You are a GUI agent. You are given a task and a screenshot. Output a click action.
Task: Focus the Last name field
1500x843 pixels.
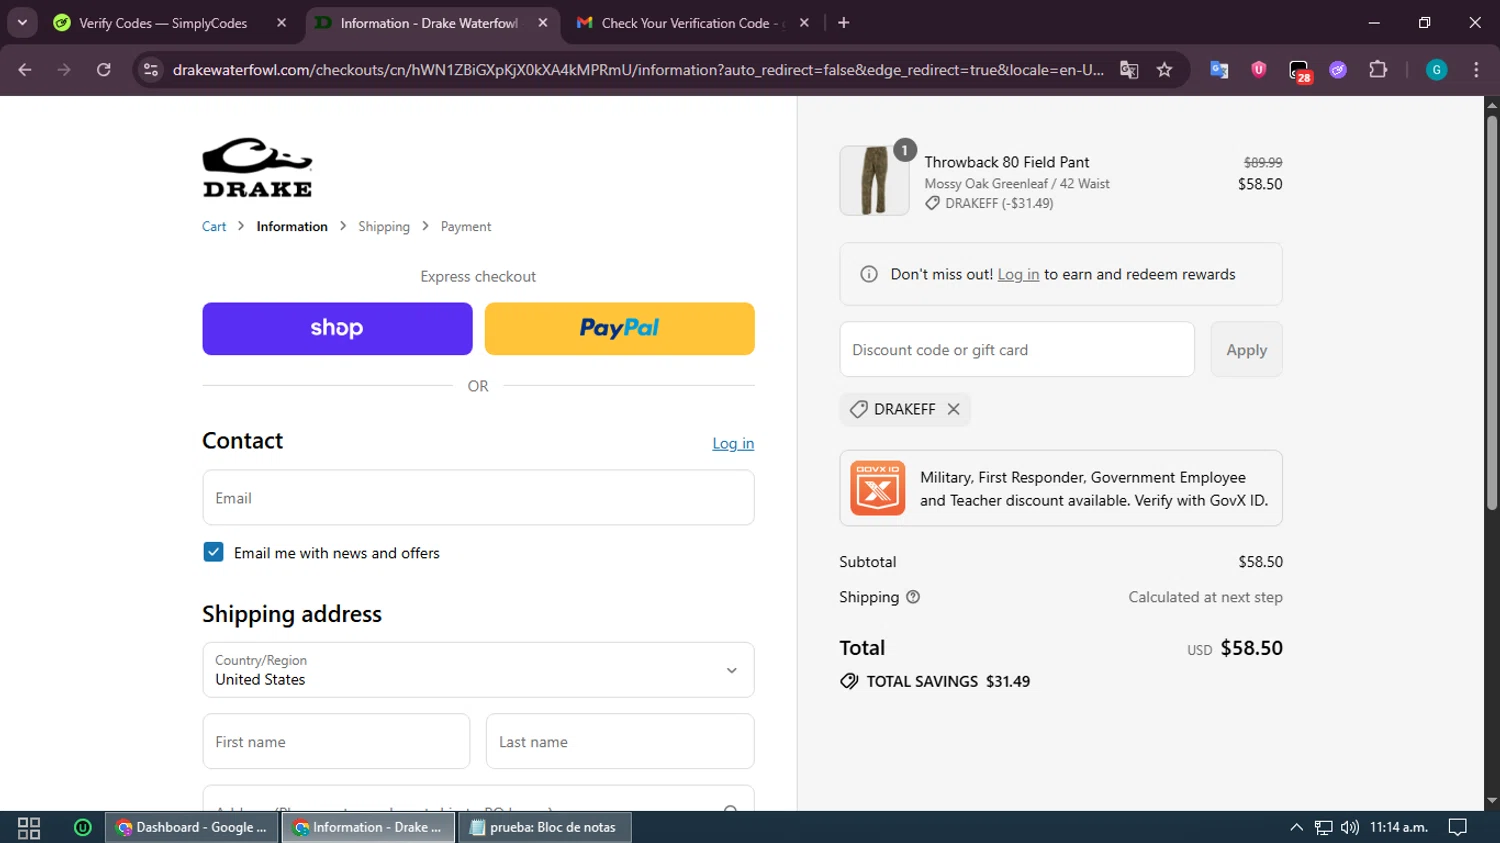click(x=620, y=742)
